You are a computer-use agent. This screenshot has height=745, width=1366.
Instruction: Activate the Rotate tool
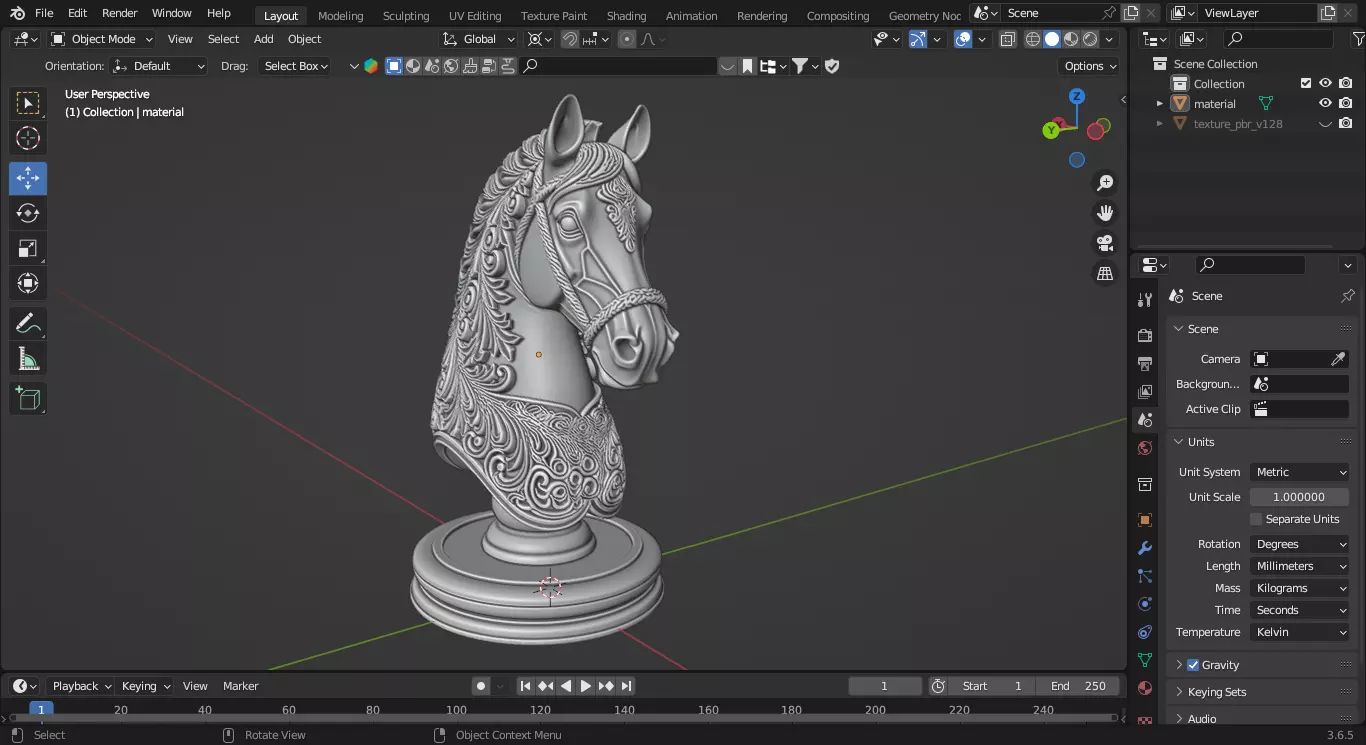coord(28,213)
